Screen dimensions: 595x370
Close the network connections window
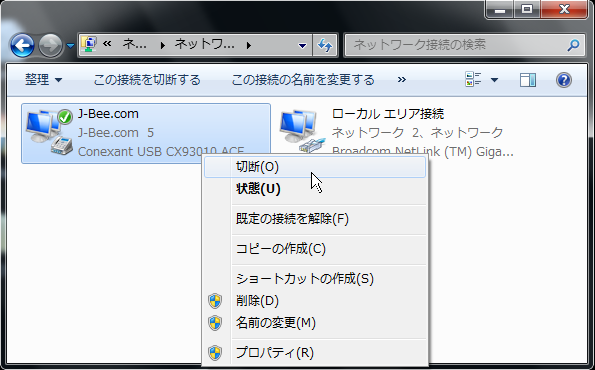(565, 9)
